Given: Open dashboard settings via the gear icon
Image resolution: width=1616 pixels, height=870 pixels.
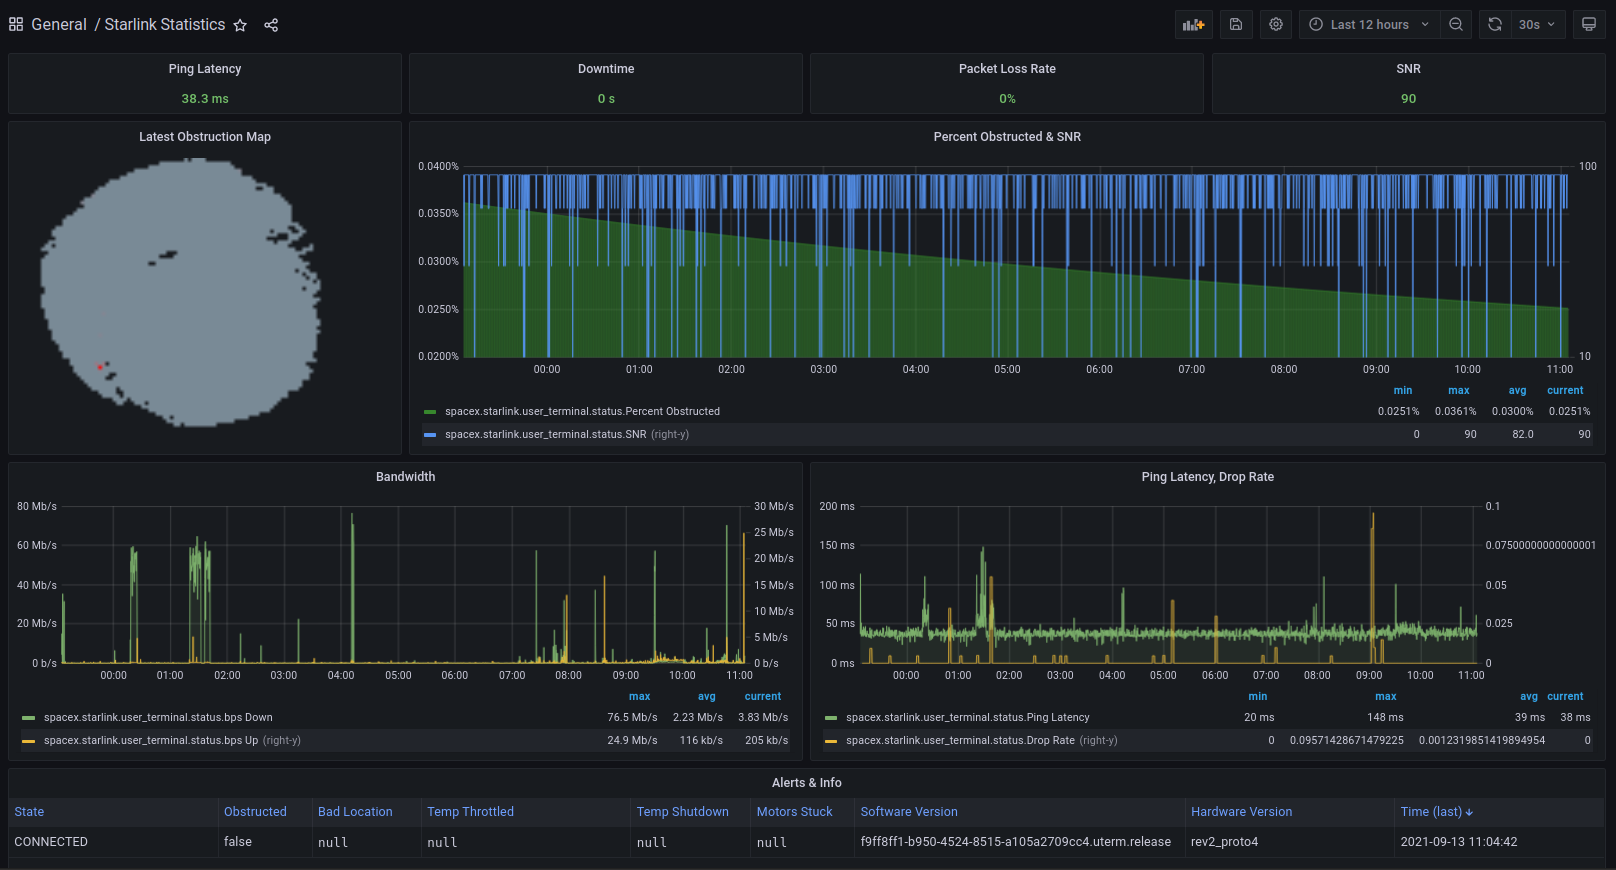Looking at the screenshot, I should coord(1276,25).
